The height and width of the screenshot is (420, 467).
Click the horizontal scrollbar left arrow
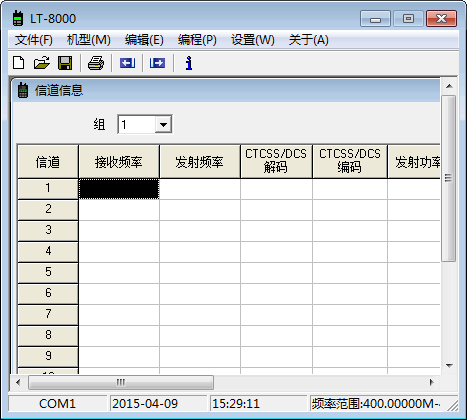coord(18,382)
